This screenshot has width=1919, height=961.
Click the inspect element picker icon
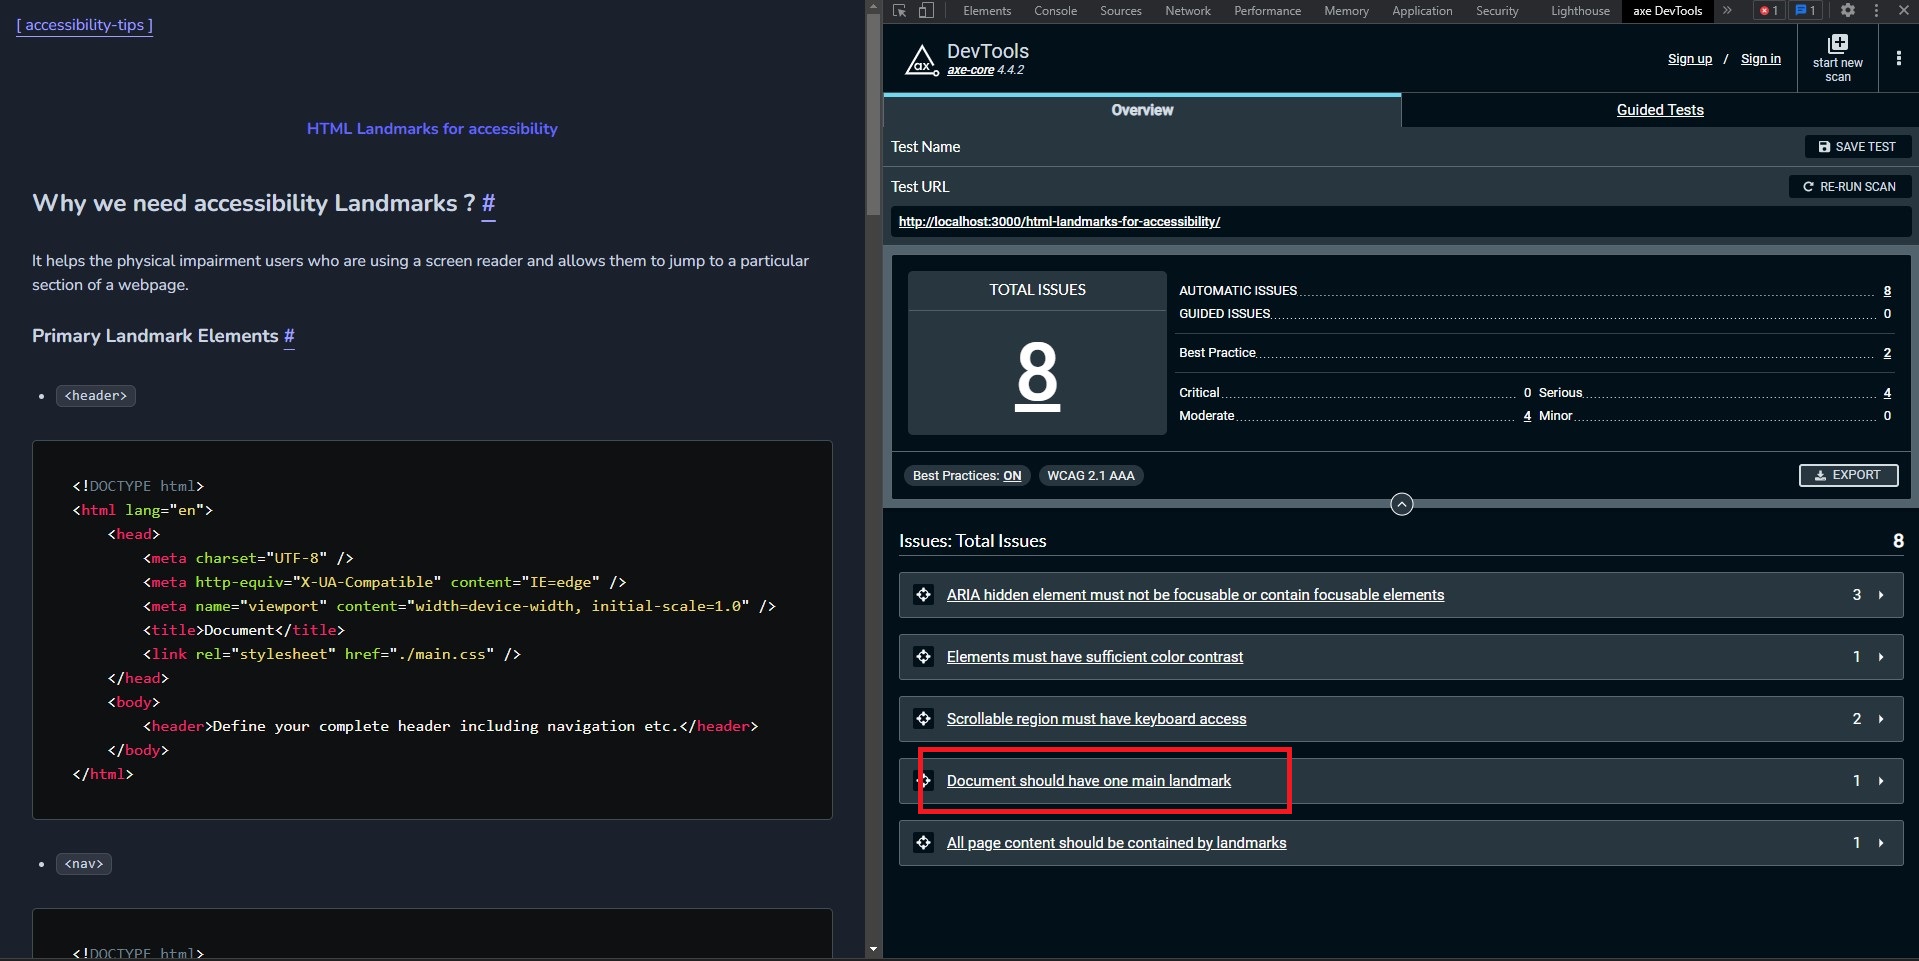[899, 11]
